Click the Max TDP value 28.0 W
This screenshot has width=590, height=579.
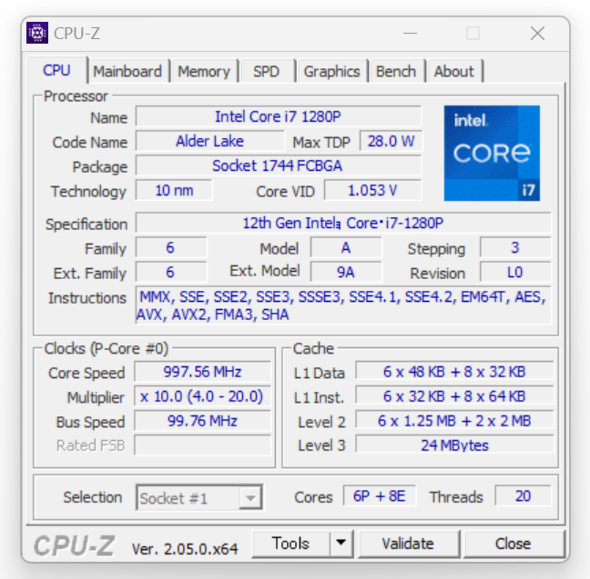(x=391, y=141)
